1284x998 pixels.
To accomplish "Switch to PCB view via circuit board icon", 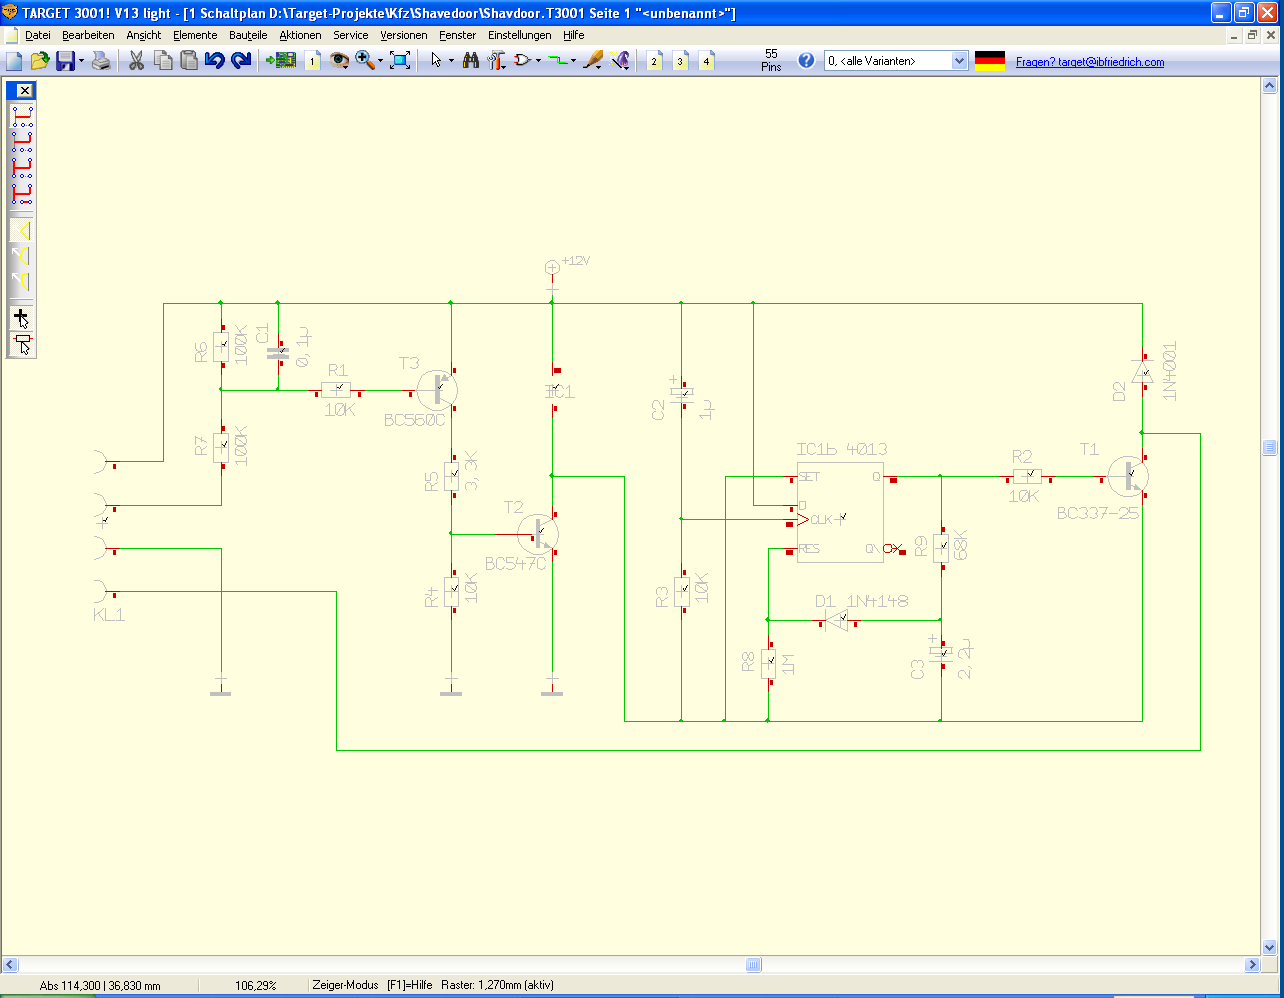I will (x=281, y=61).
